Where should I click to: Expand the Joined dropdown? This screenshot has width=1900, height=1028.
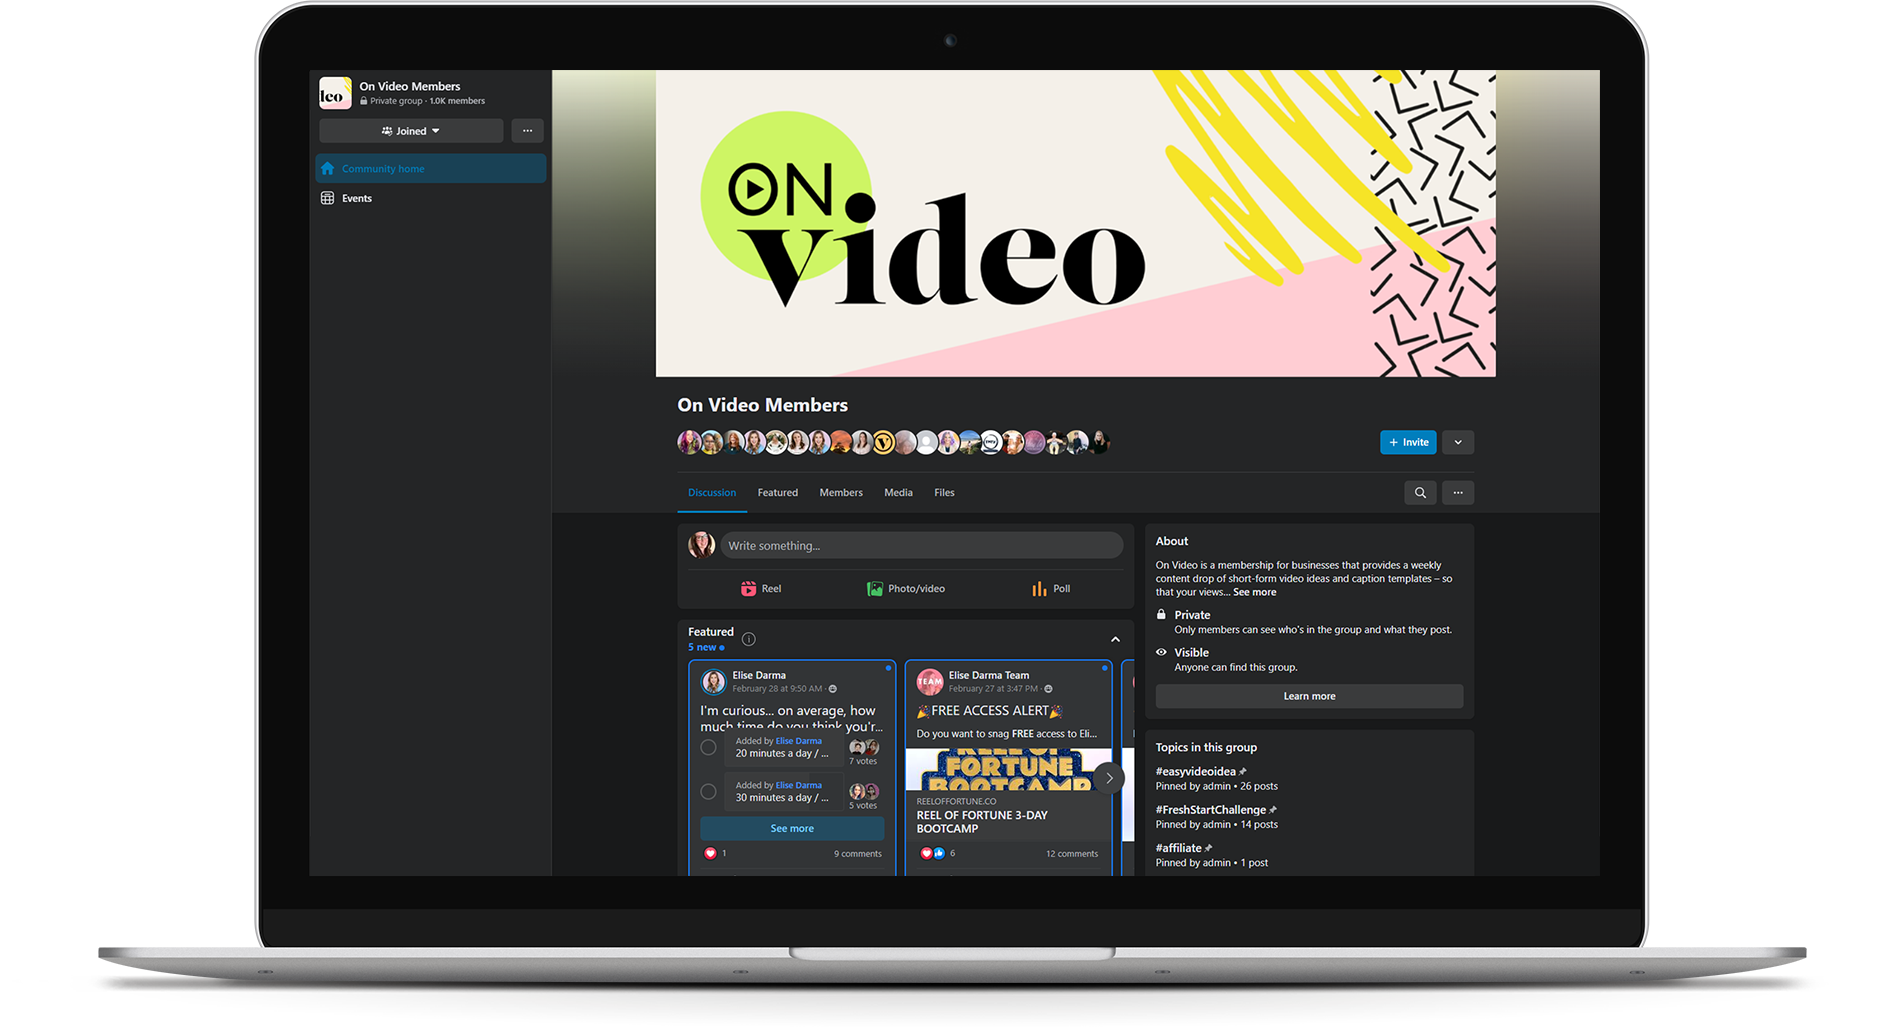click(x=411, y=131)
